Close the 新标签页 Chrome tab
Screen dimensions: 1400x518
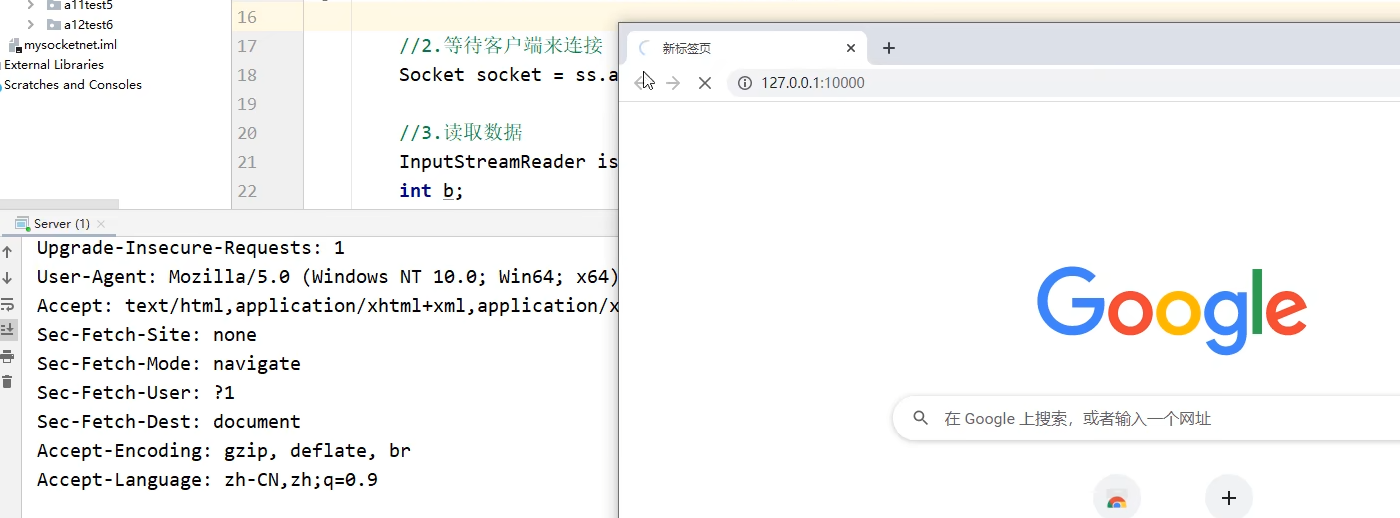[x=851, y=48]
